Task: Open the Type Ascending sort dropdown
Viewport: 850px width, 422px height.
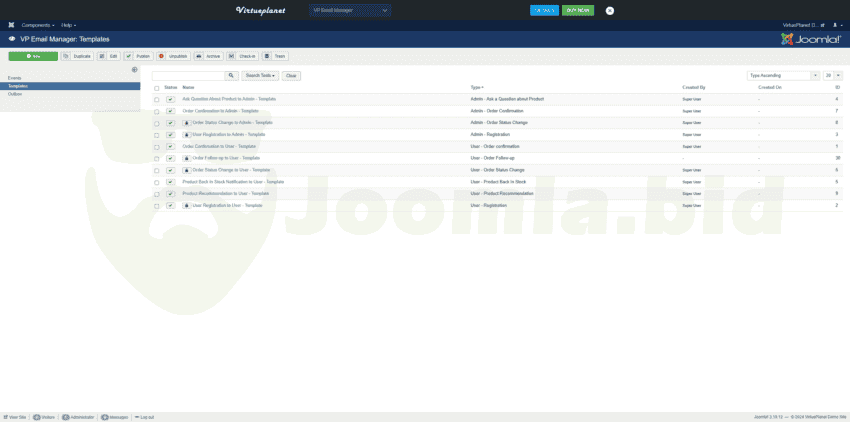Action: pyautogui.click(x=783, y=76)
